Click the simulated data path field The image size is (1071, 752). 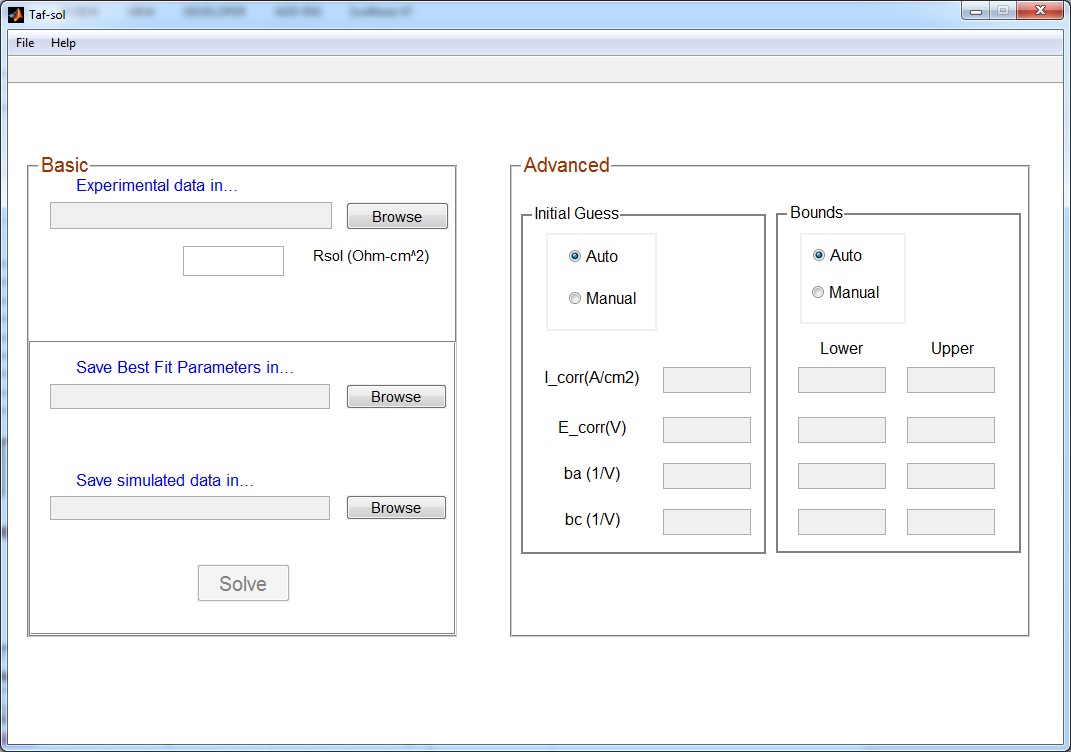tap(190, 508)
